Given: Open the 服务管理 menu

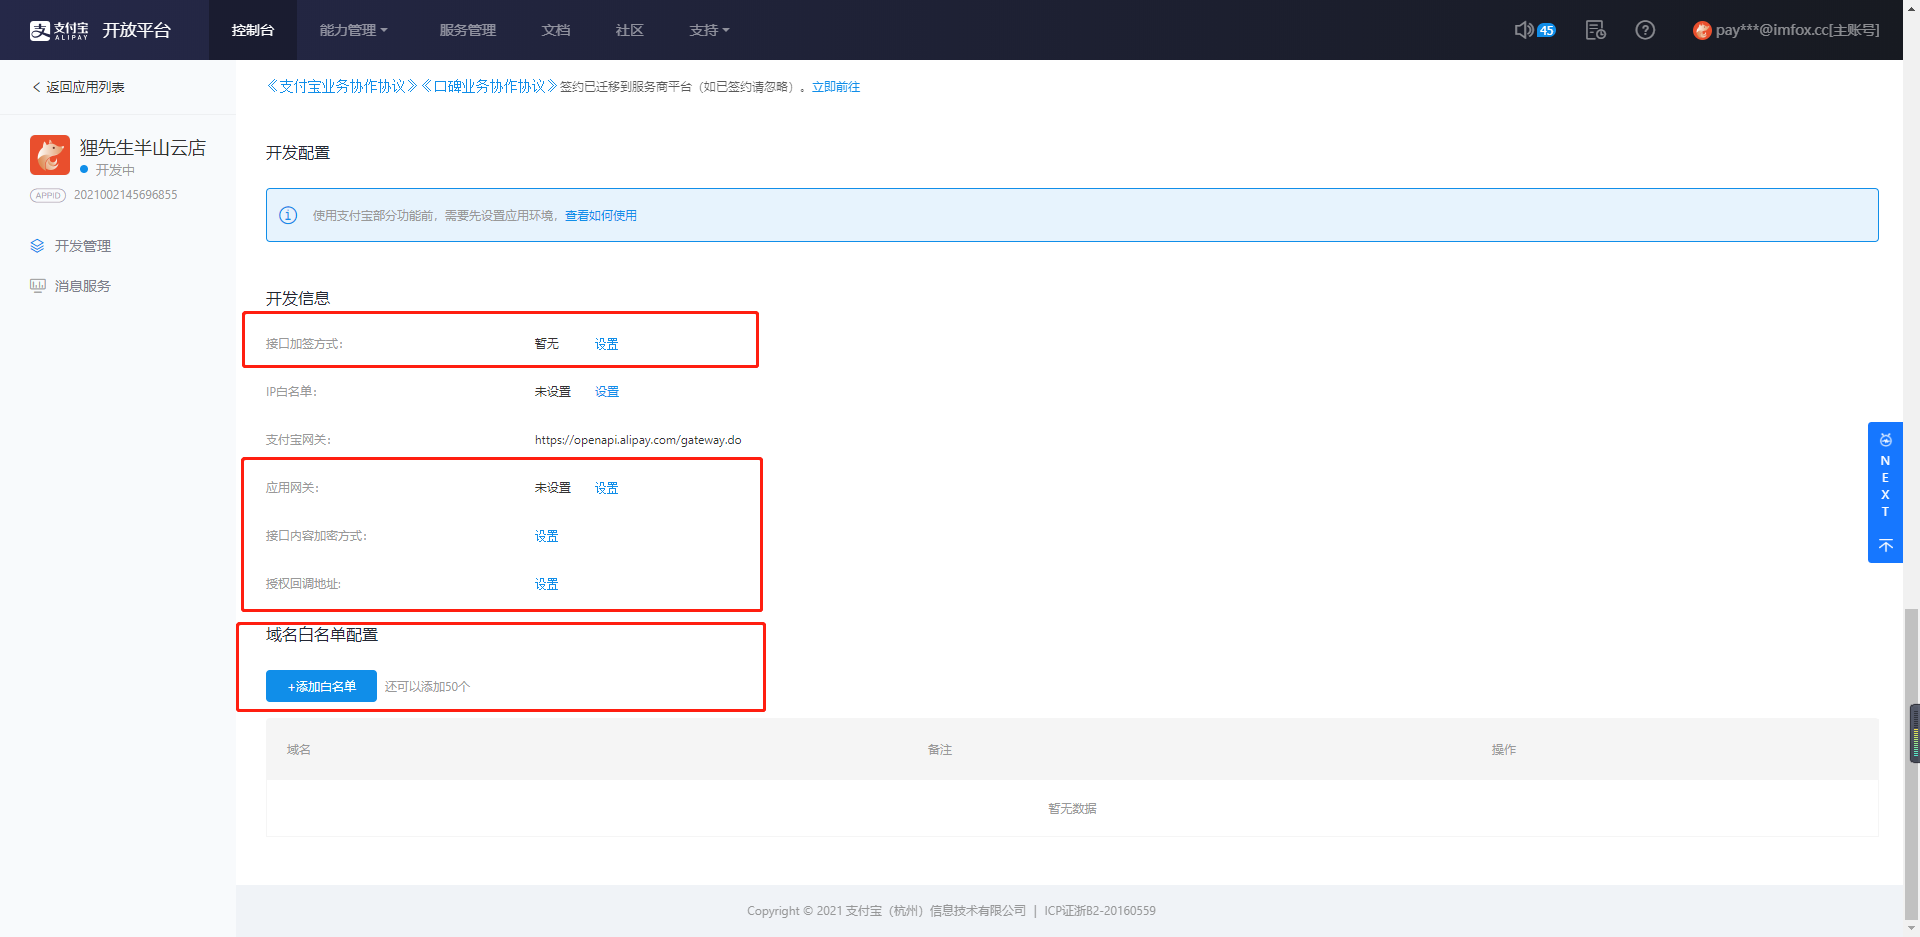Looking at the screenshot, I should pyautogui.click(x=467, y=30).
